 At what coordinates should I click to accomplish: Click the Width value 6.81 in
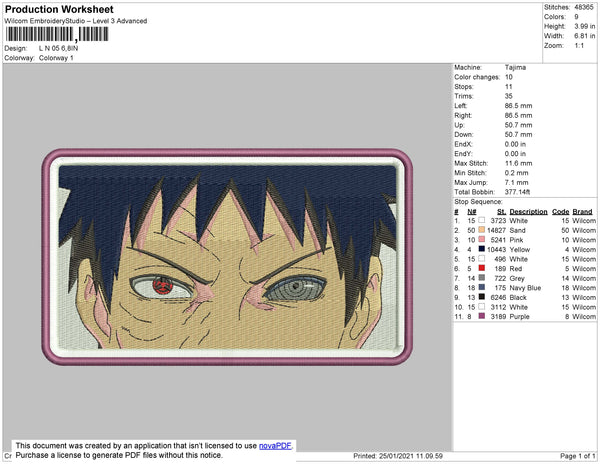coord(584,36)
